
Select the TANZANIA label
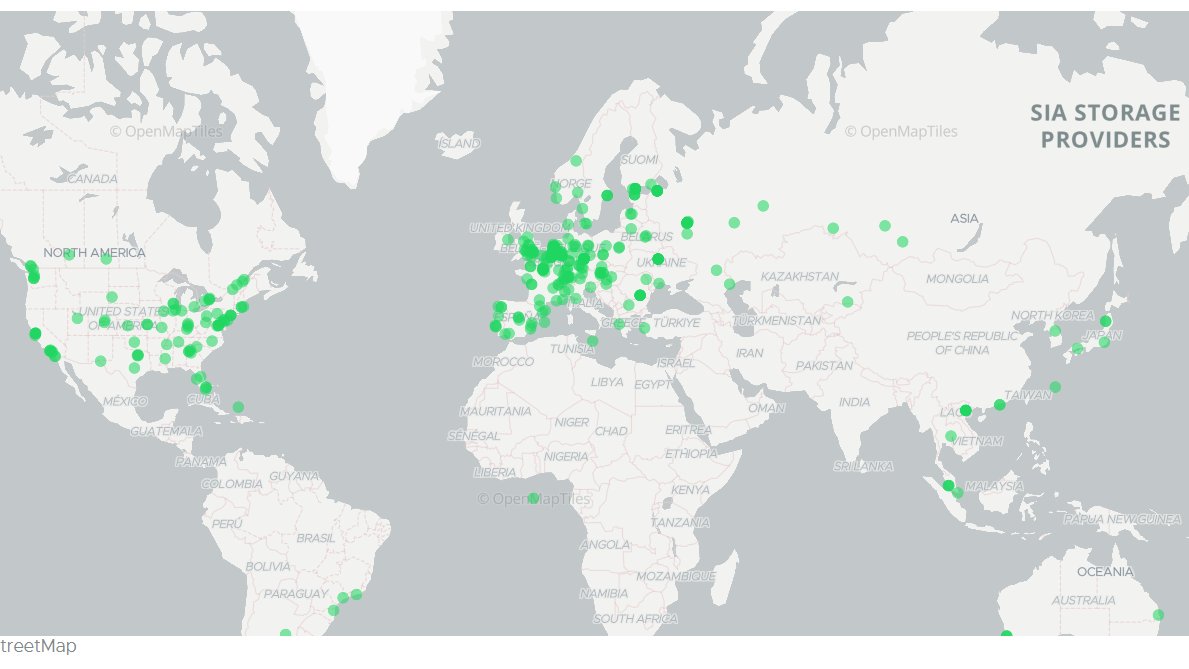(x=679, y=523)
